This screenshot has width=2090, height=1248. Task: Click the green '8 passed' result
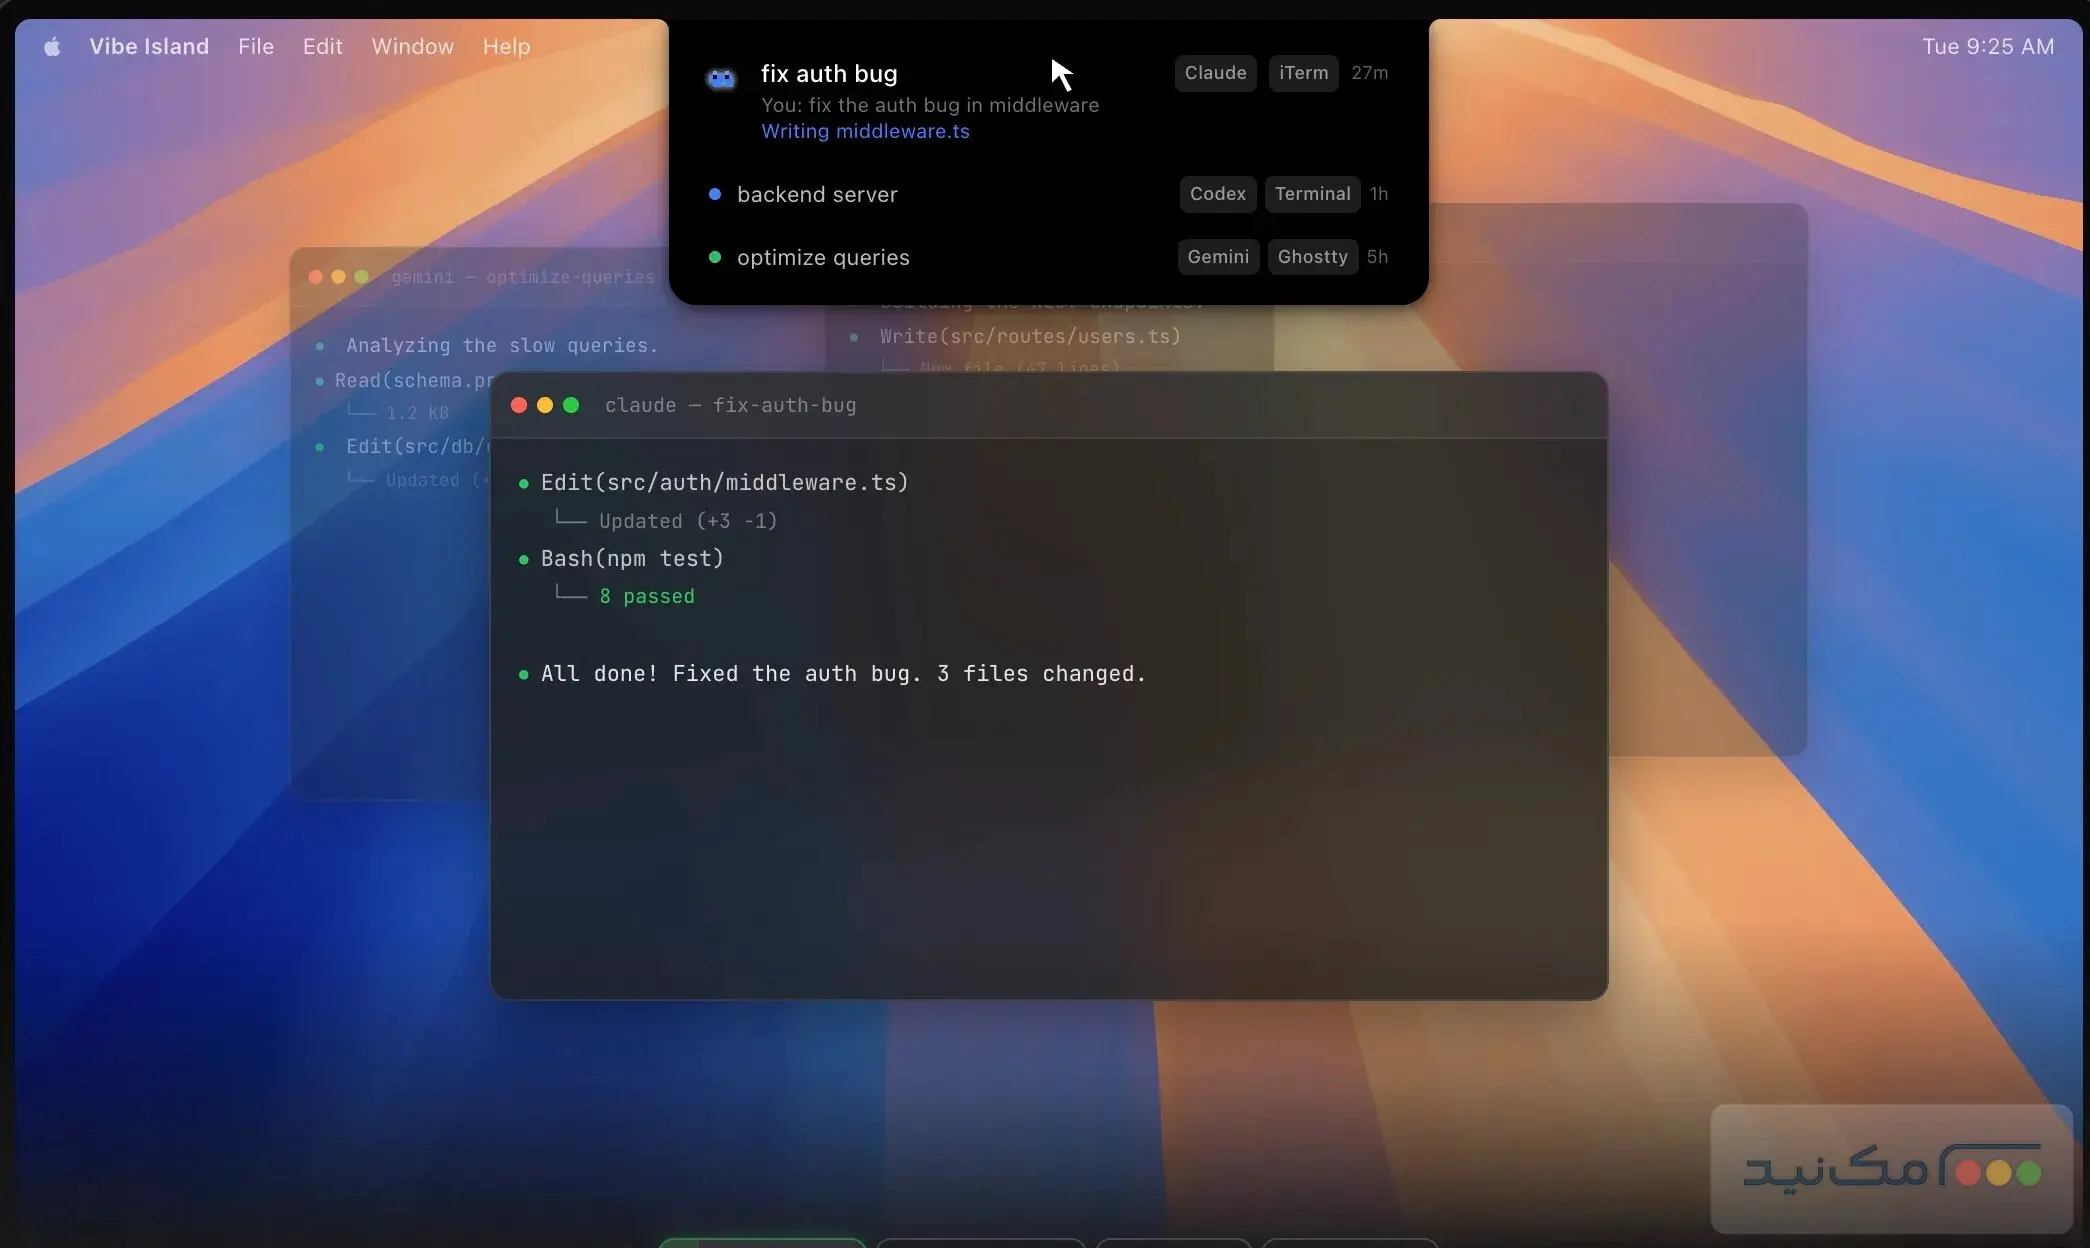646,596
